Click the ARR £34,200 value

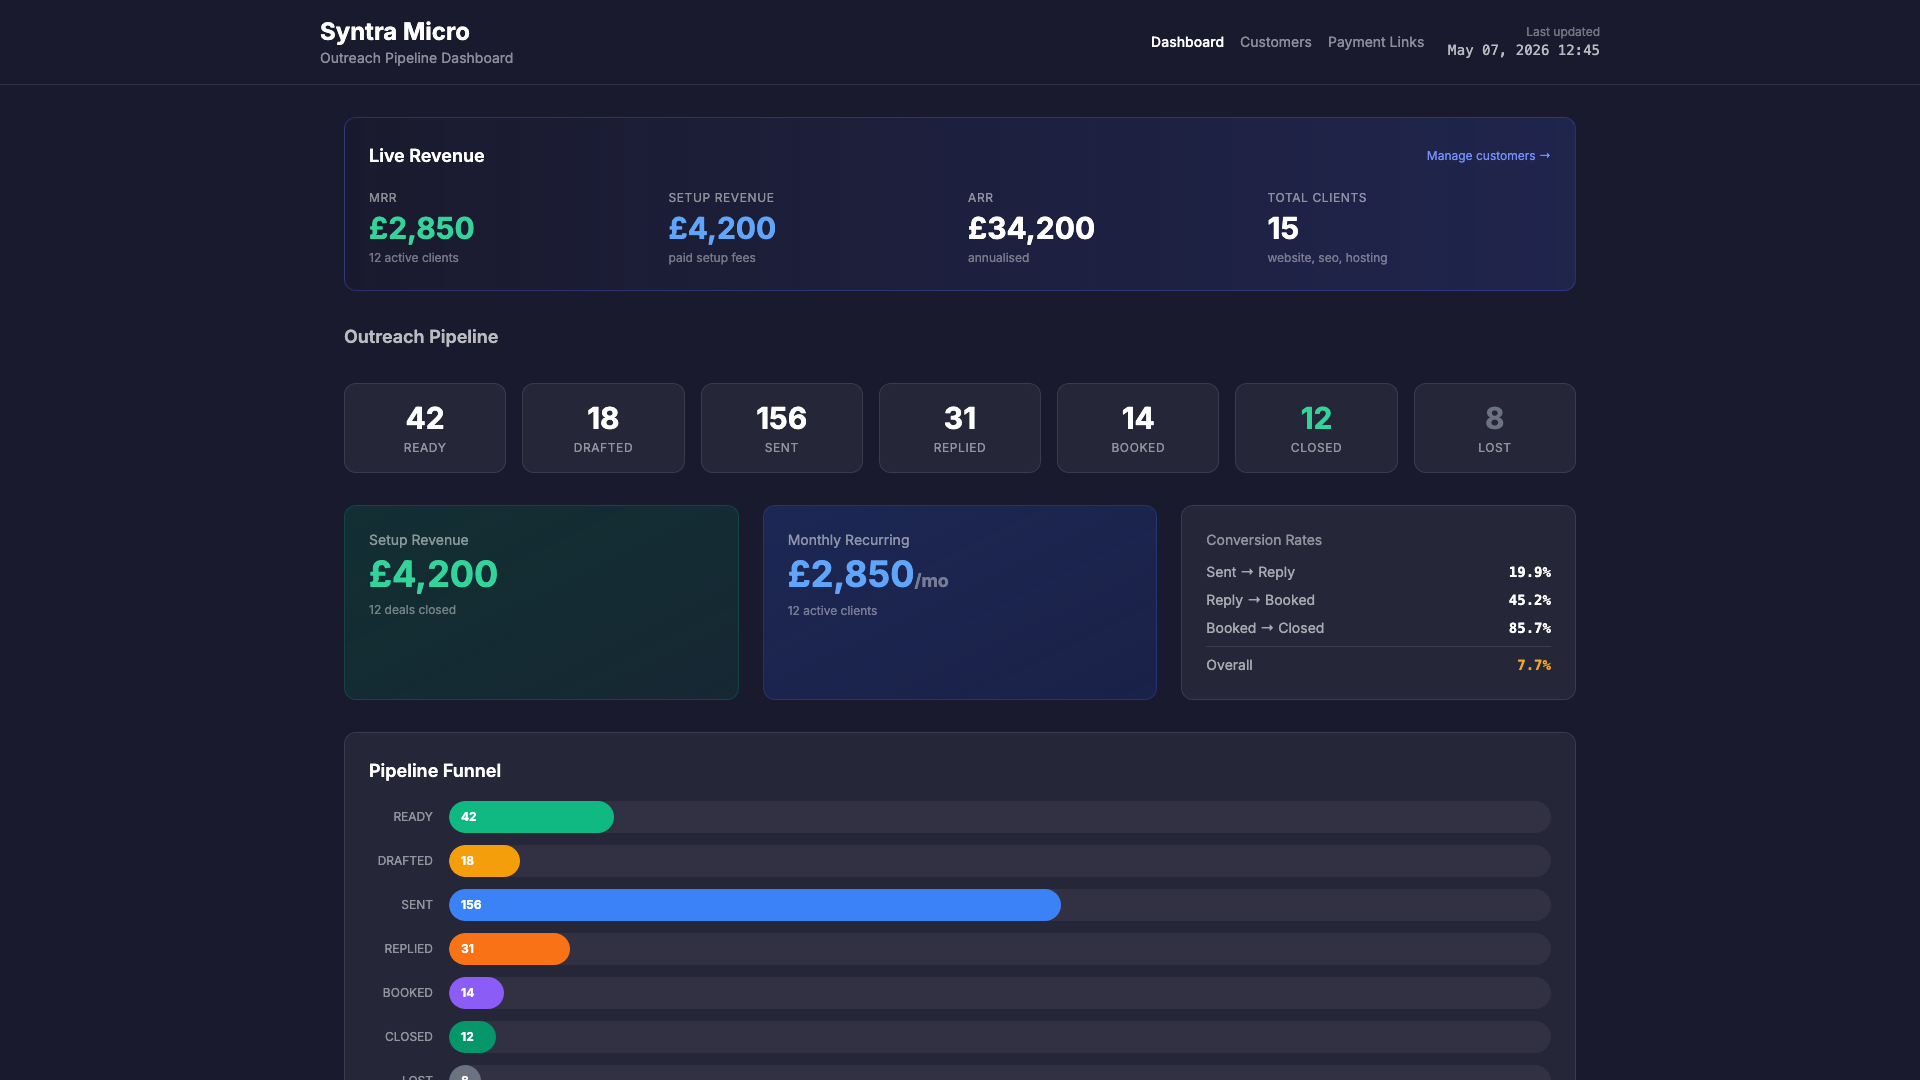[1031, 229]
